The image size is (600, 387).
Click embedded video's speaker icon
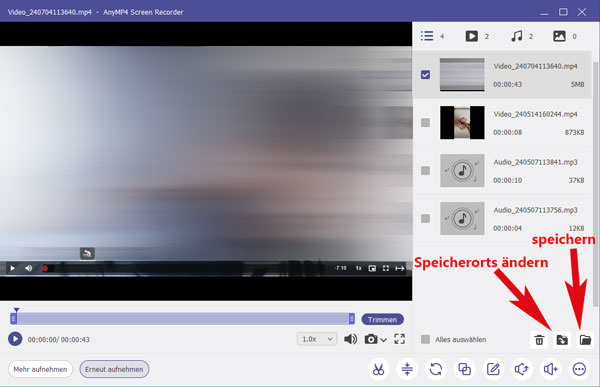click(29, 268)
